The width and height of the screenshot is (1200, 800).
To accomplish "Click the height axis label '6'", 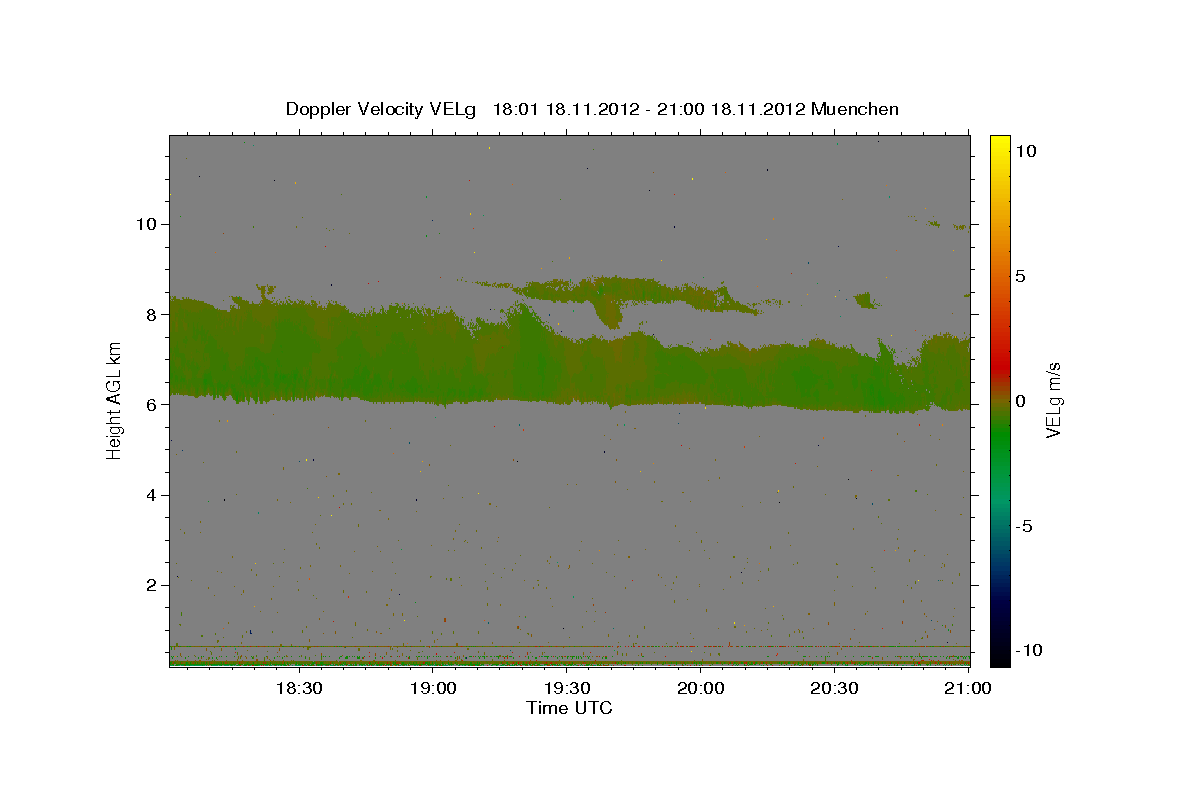I will (x=152, y=404).
